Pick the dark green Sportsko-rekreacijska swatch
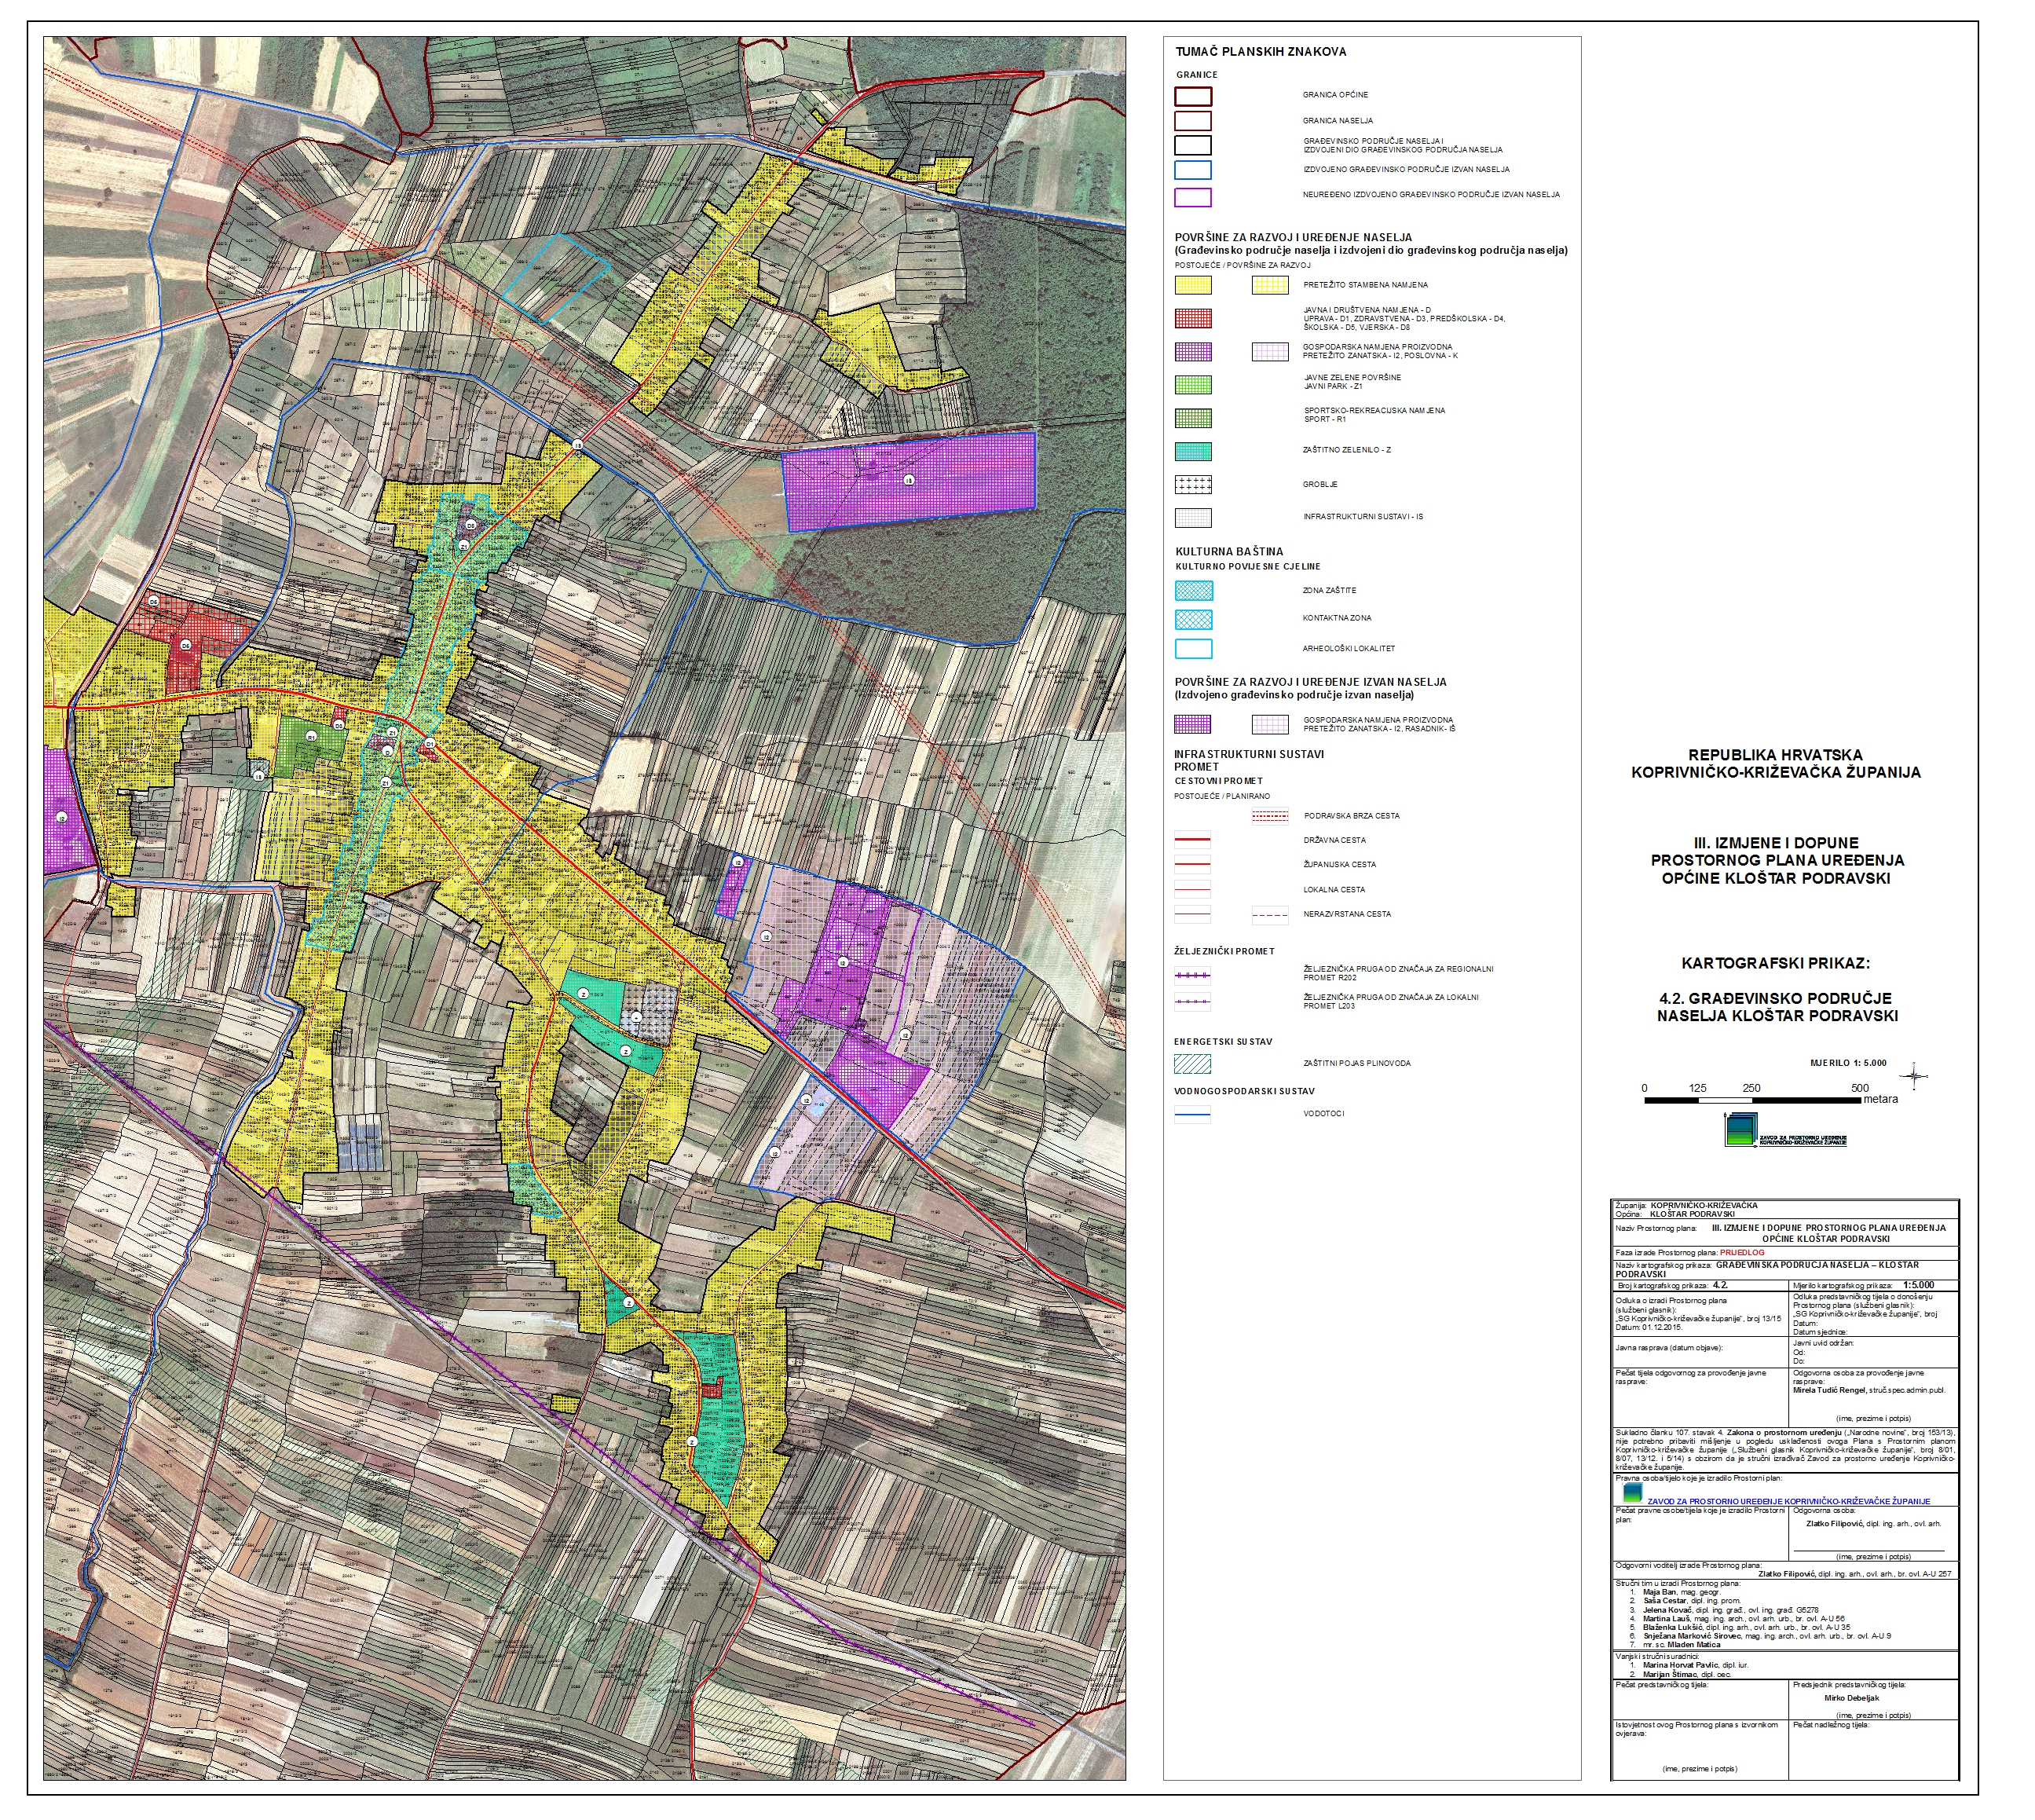 pyautogui.click(x=1193, y=418)
